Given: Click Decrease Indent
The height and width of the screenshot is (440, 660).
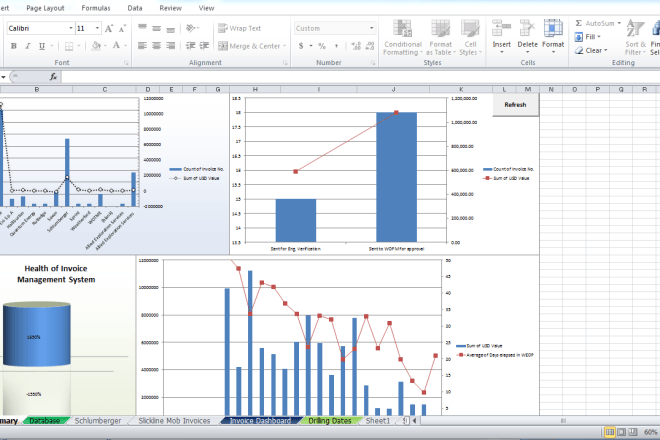Looking at the screenshot, I should [190, 45].
